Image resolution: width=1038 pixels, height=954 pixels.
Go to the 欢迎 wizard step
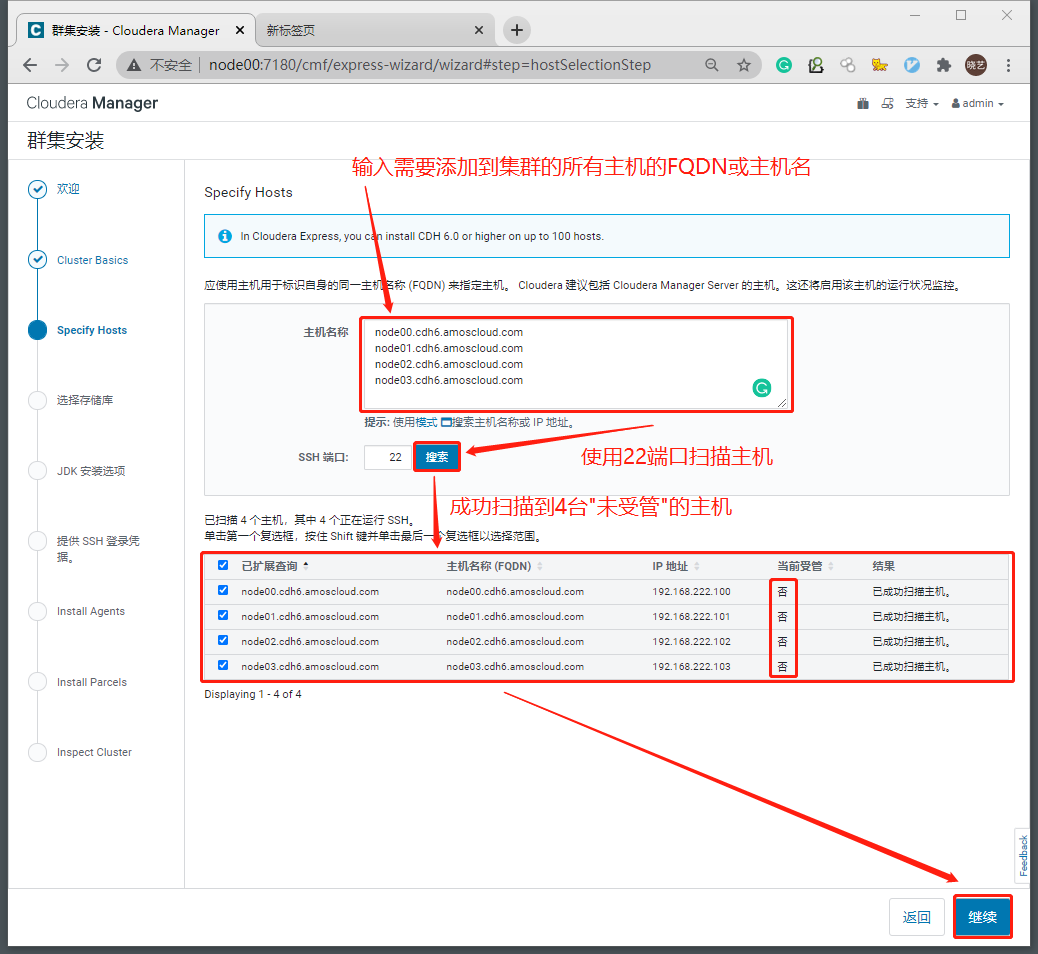[68, 189]
